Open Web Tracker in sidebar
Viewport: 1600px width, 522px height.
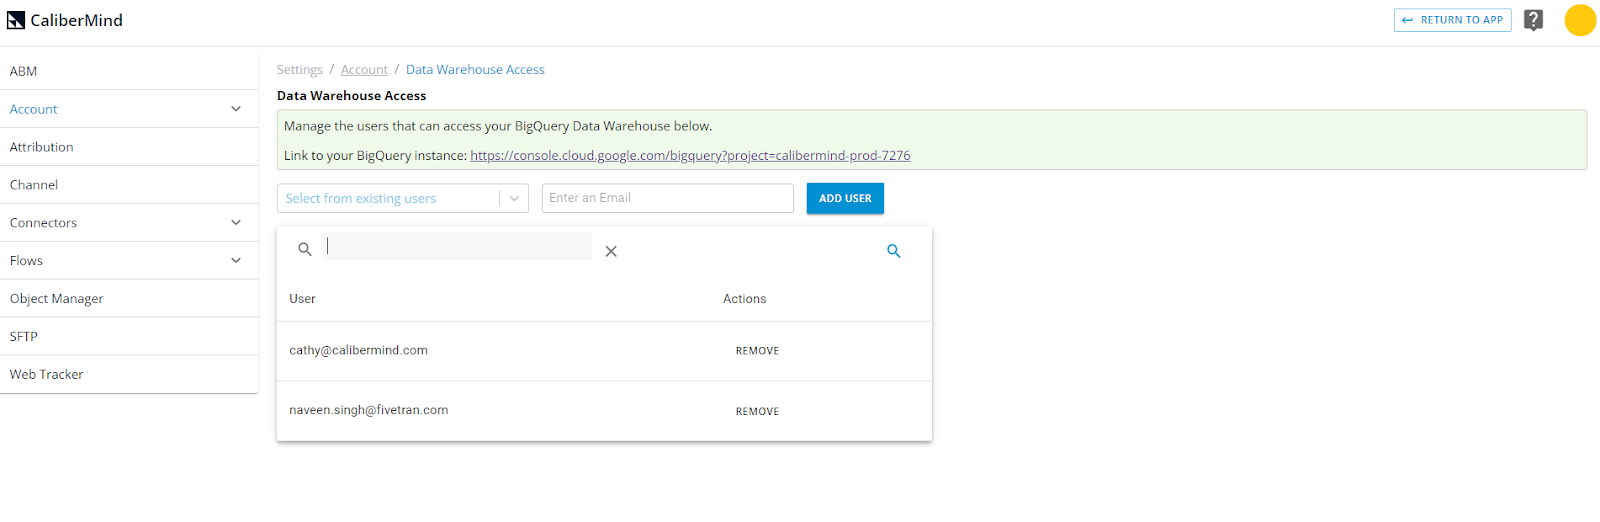point(129,374)
